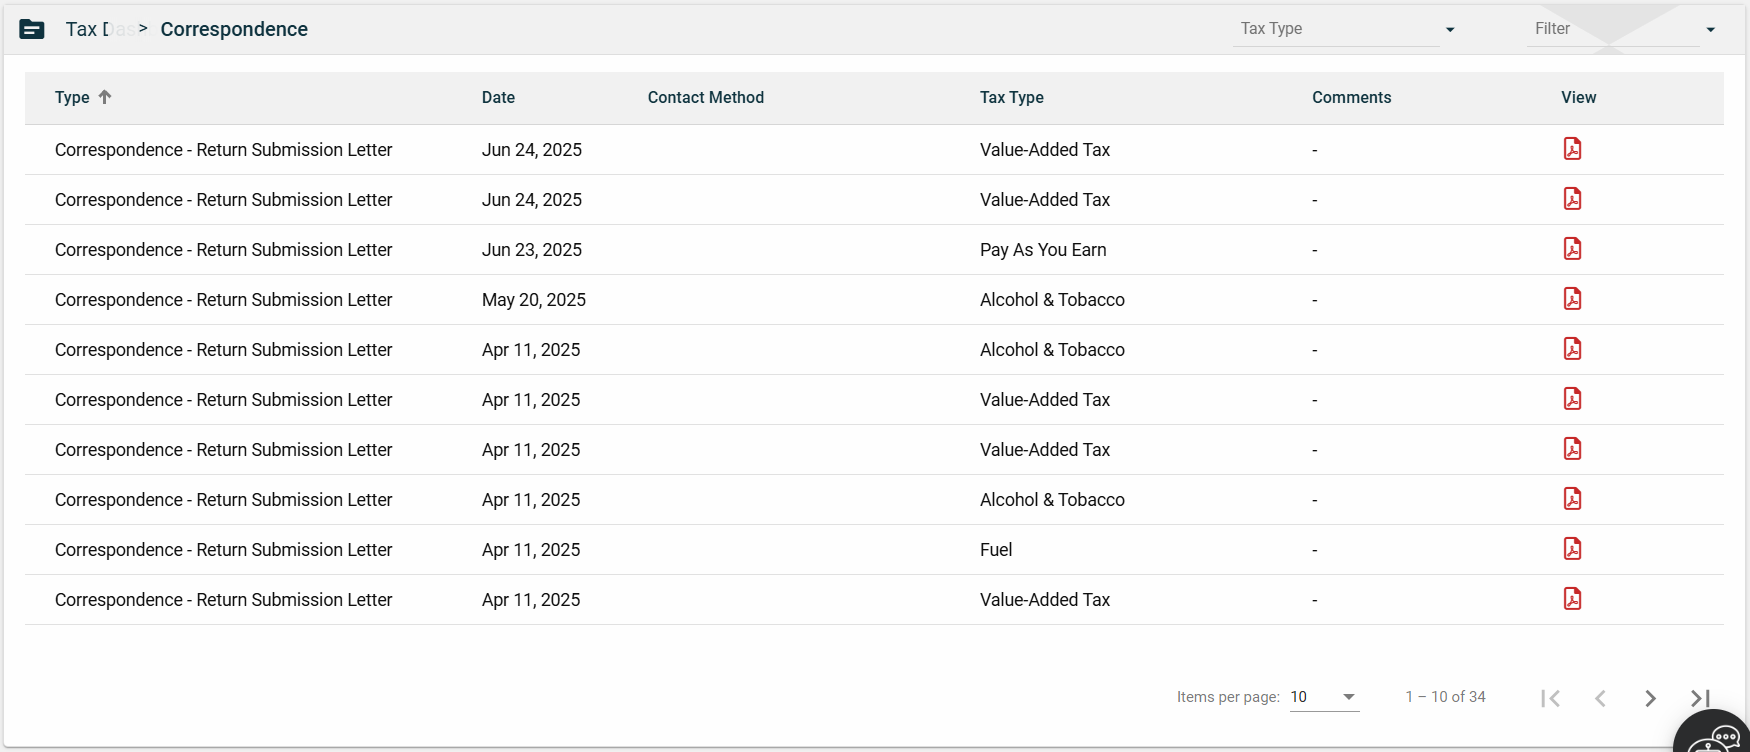The height and width of the screenshot is (752, 1750).
Task: Click the Contact Method column header
Action: (705, 97)
